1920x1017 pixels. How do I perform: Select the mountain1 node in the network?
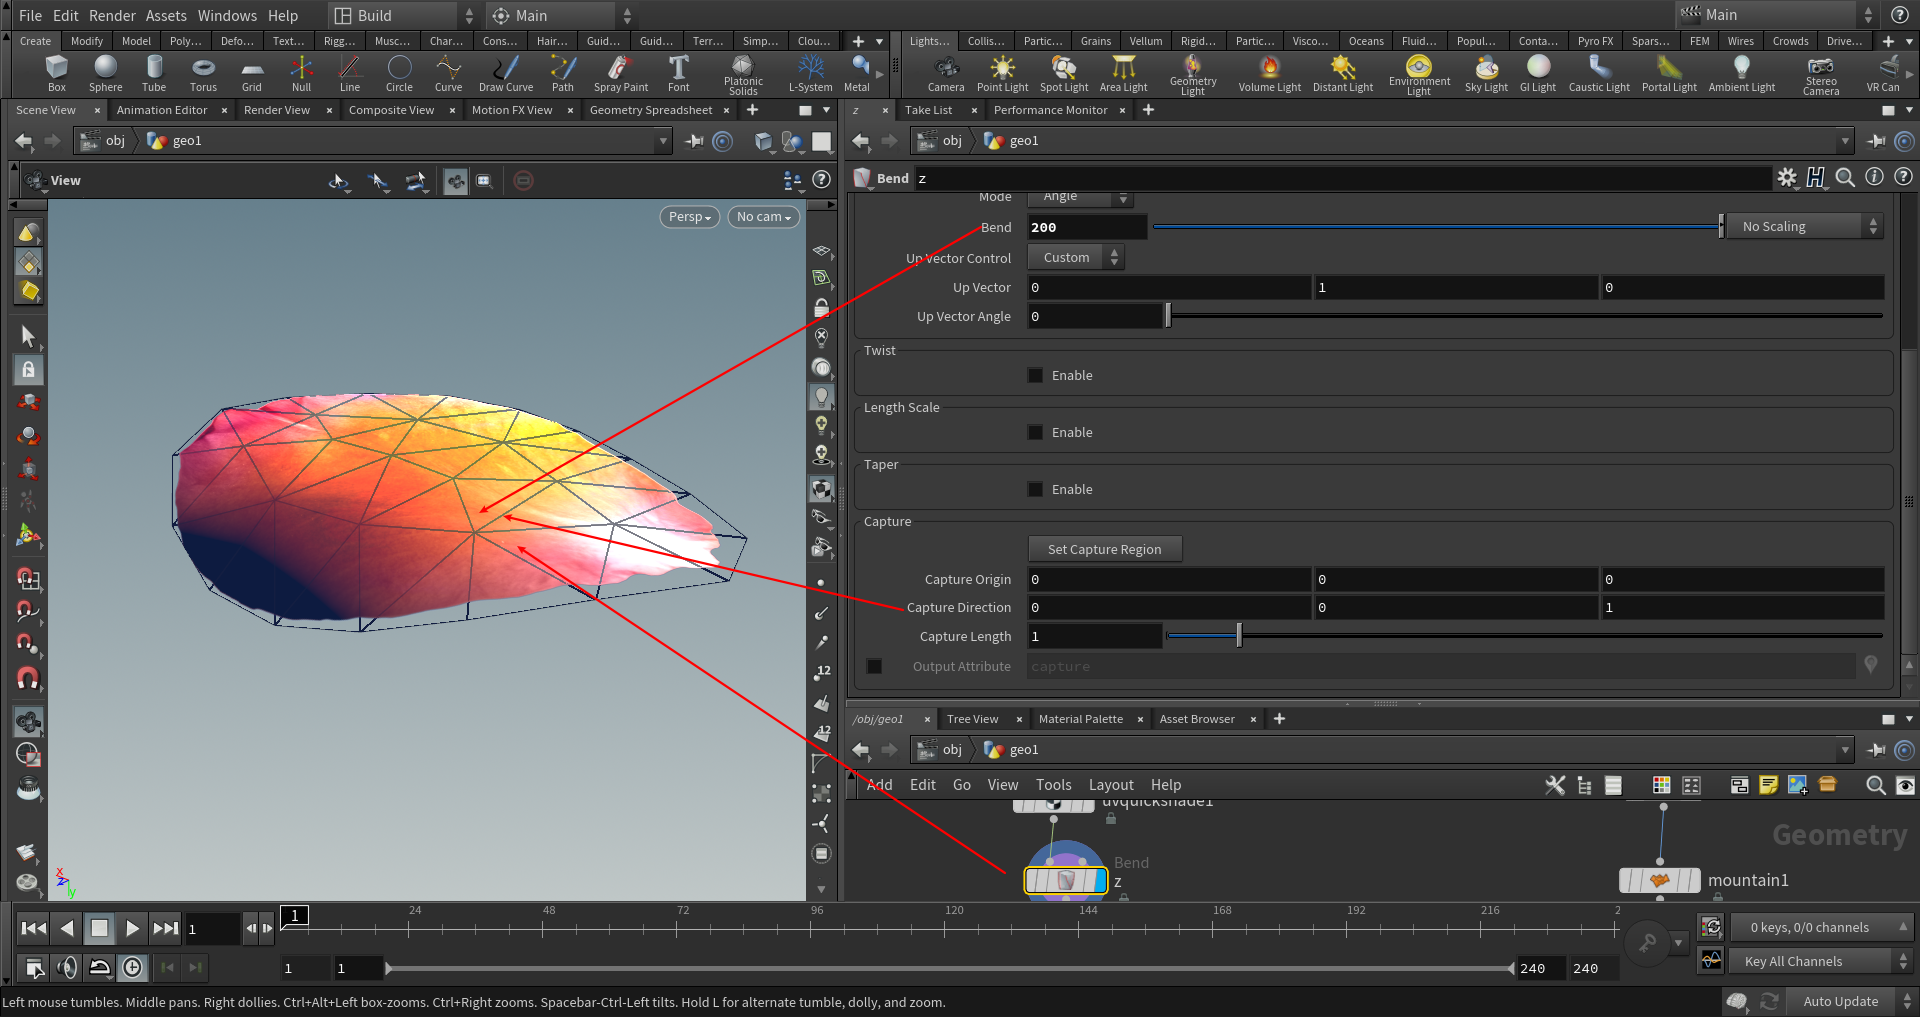tap(1660, 880)
